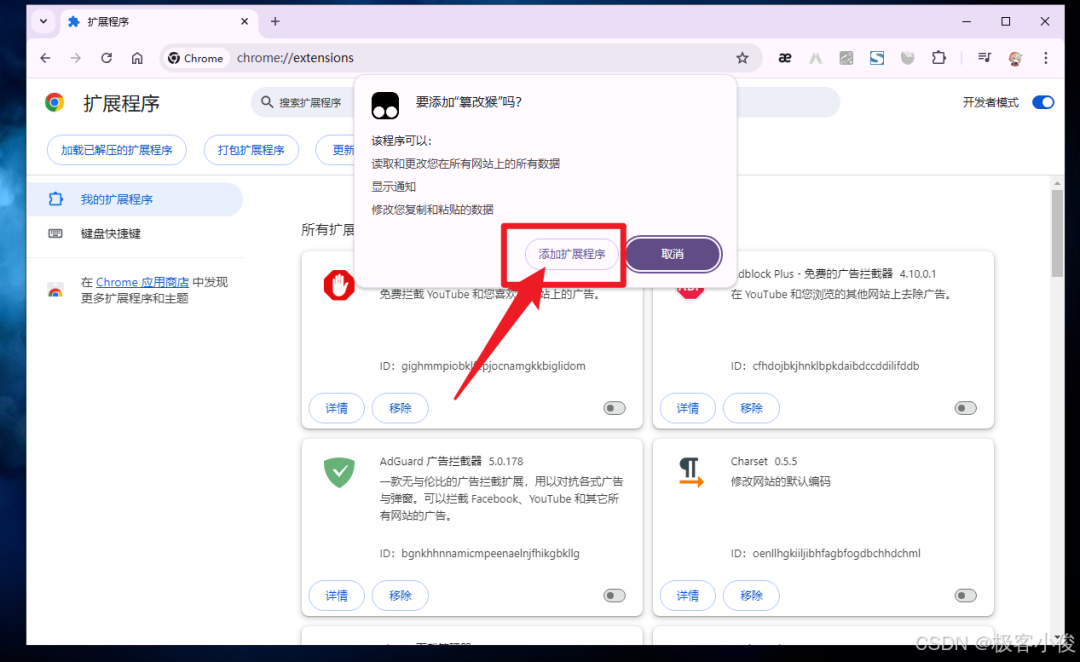Close the 扩展程序 tab

[x=245, y=21]
